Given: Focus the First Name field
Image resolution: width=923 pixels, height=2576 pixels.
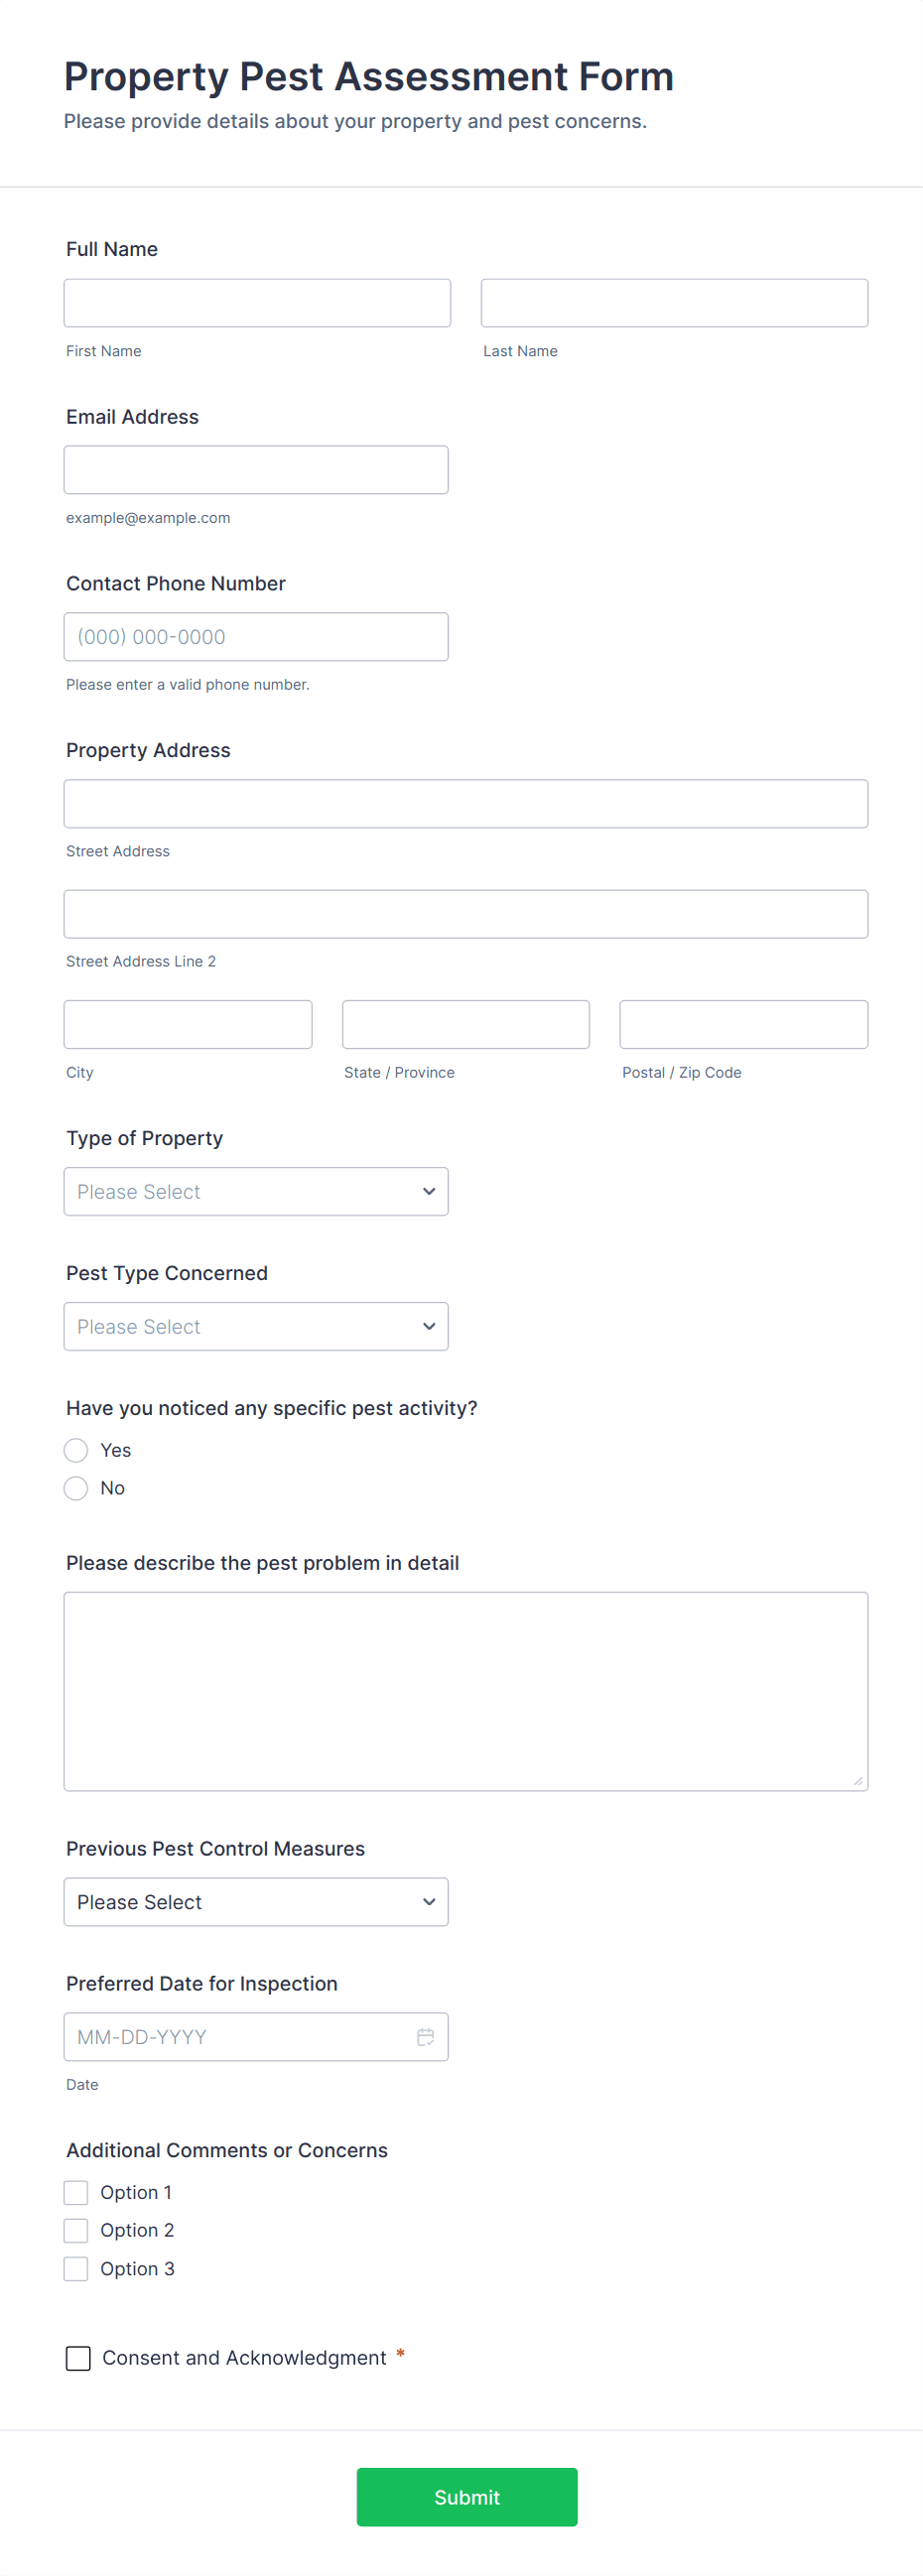Looking at the screenshot, I should [x=257, y=303].
